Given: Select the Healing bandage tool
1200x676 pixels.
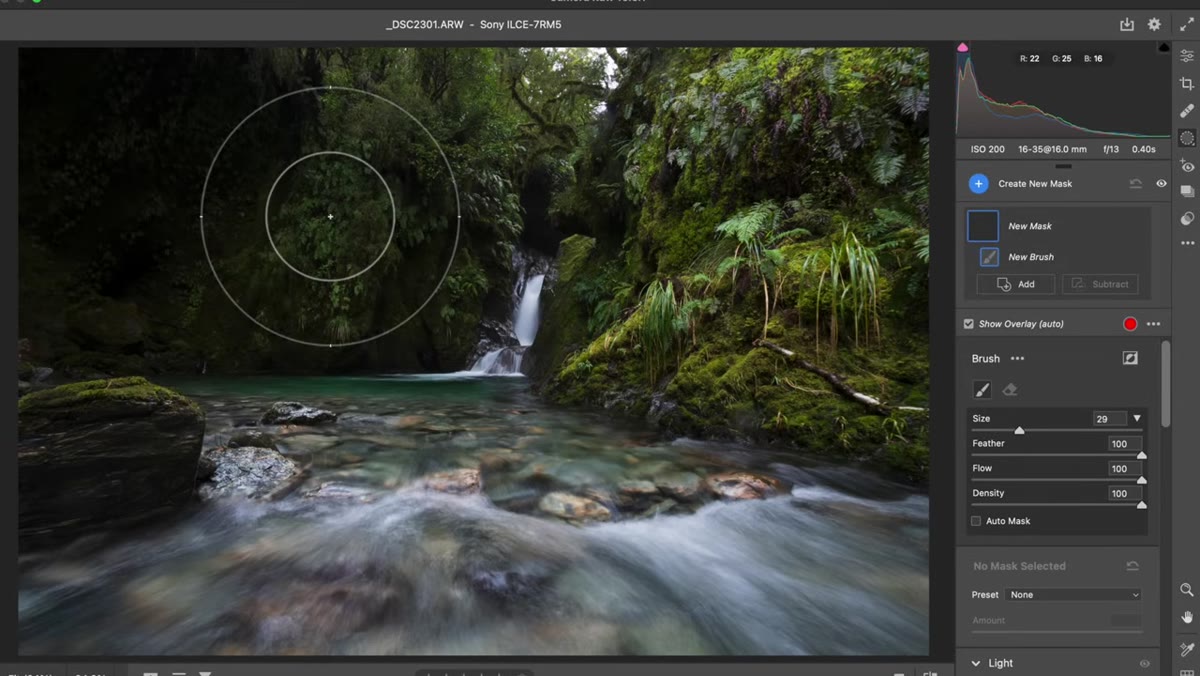Looking at the screenshot, I should click(1187, 111).
